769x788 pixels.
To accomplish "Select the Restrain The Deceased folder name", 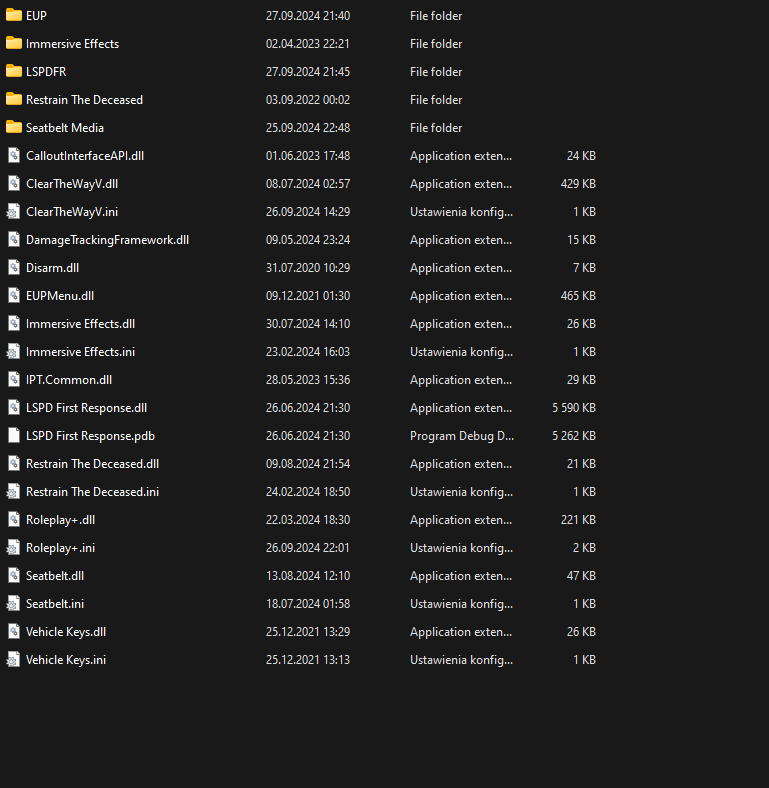I will pyautogui.click(x=84, y=100).
